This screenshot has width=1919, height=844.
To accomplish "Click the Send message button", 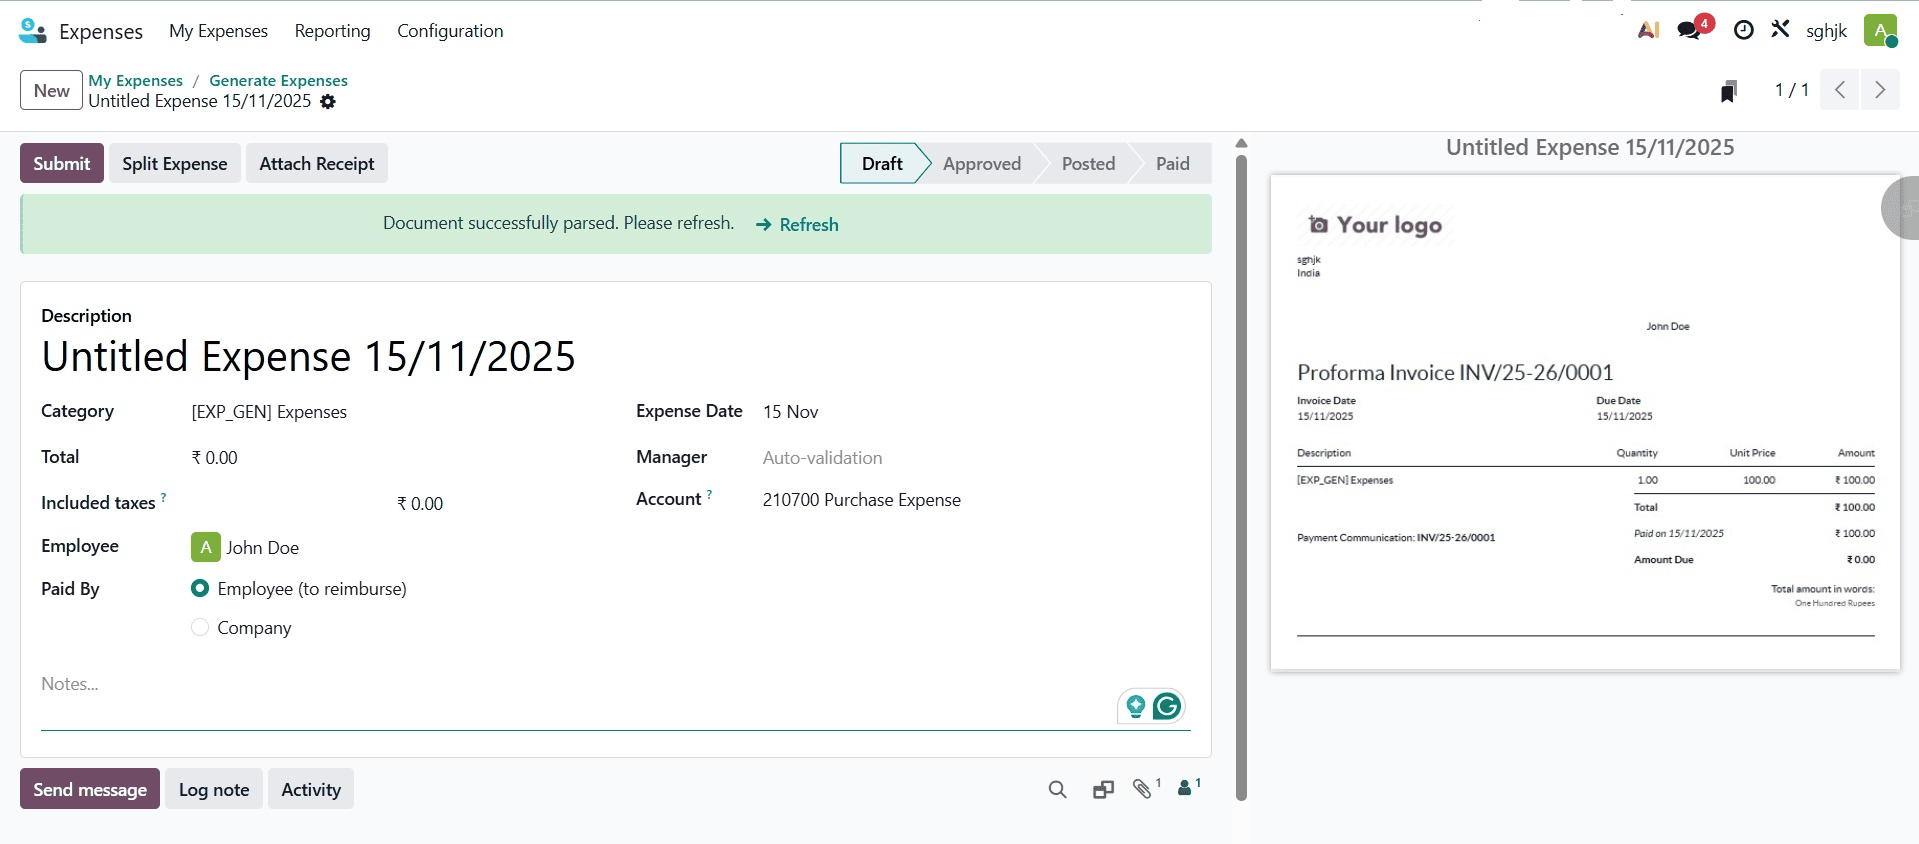I will tap(90, 789).
